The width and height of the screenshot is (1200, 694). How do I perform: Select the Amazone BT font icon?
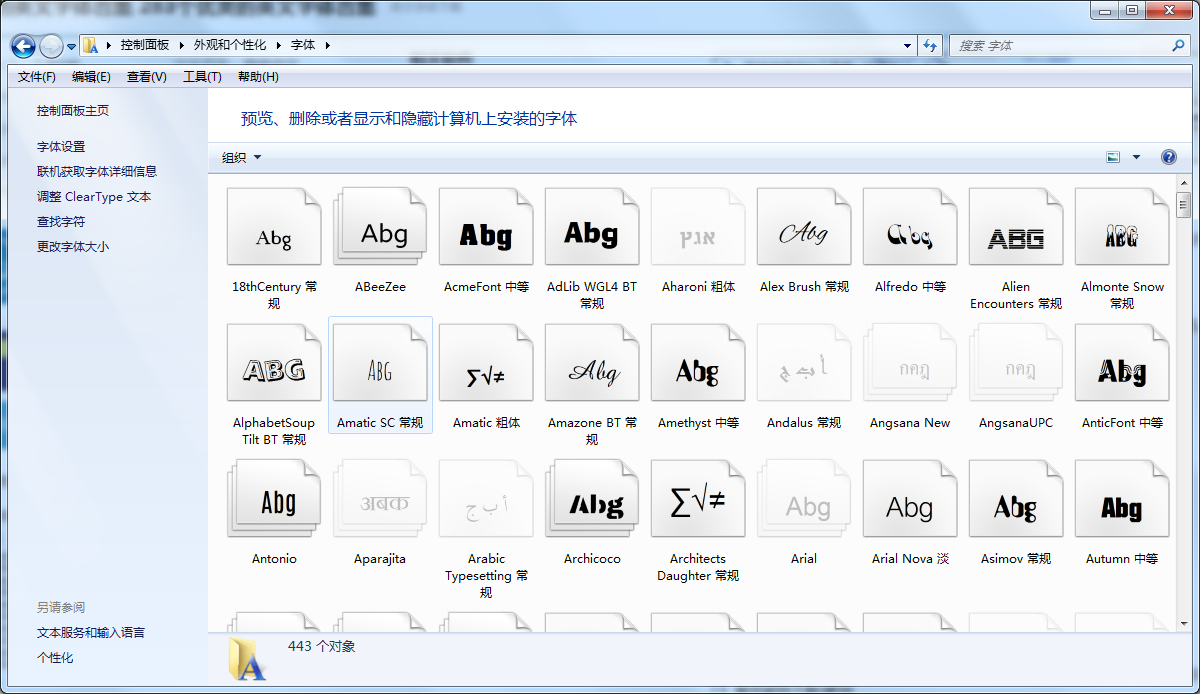(x=592, y=363)
